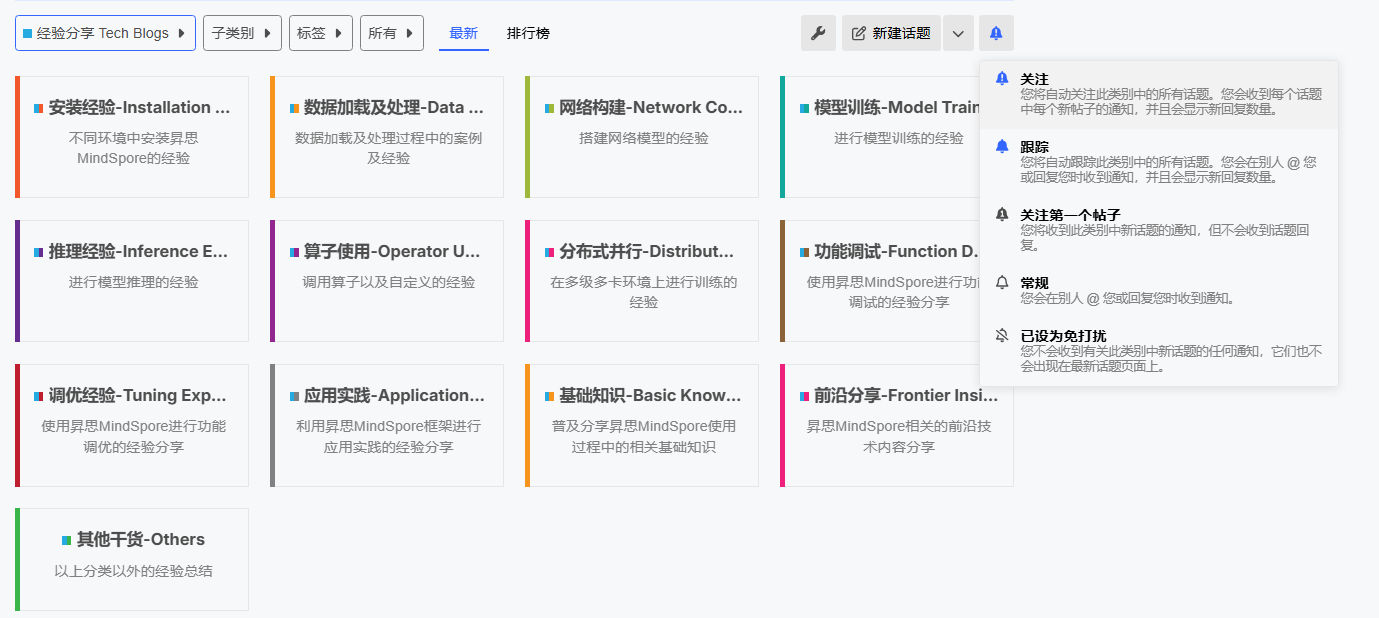Screen dimensions: 1379x618
Task: Open the 经验分享 Tech Blogs category dropdown
Action: pyautogui.click(x=105, y=33)
